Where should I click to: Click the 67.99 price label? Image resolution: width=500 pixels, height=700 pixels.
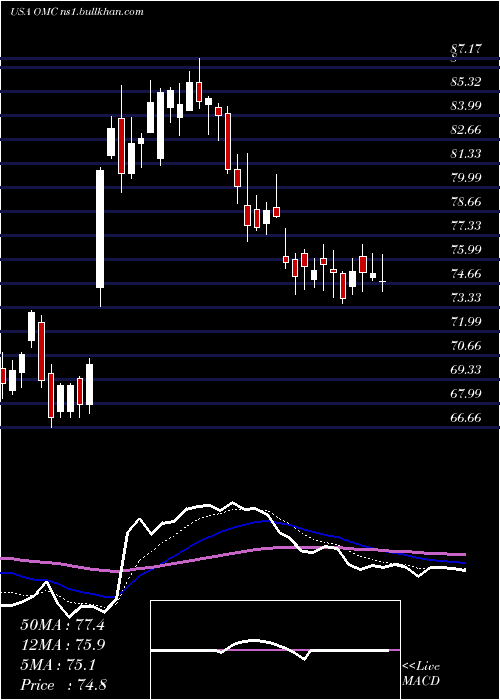[466, 393]
